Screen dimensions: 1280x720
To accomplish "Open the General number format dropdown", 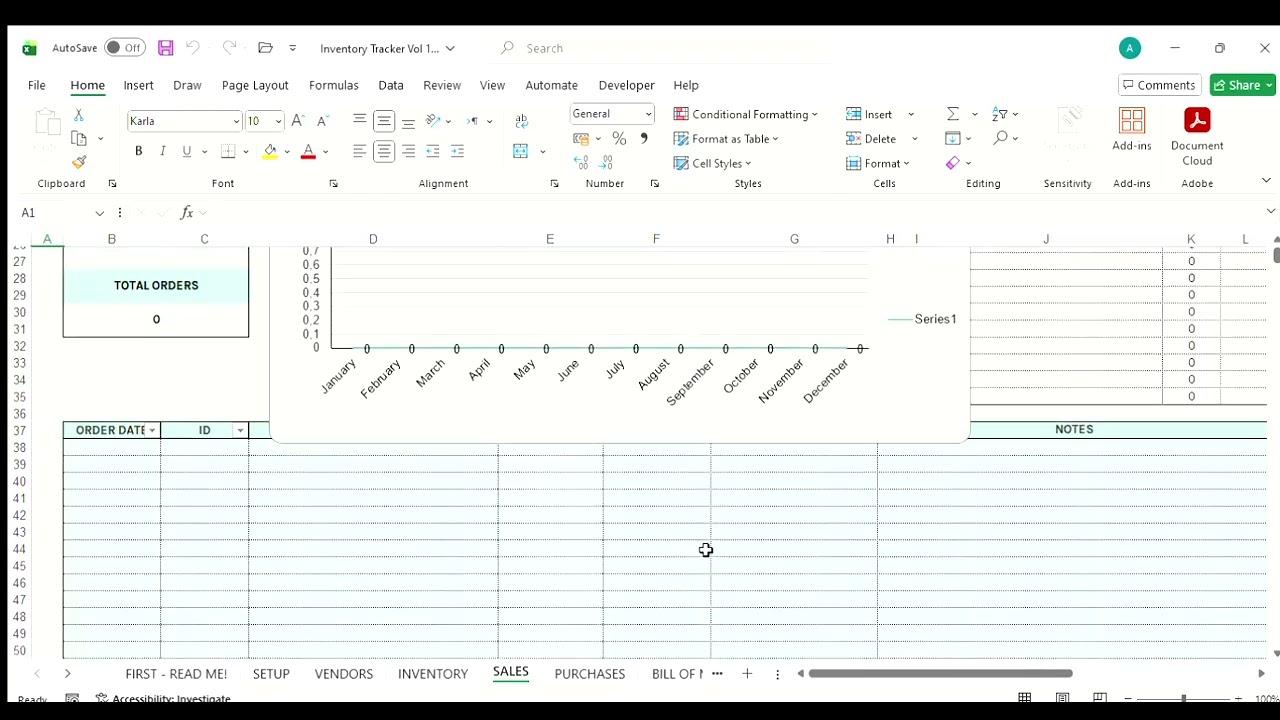I will [x=648, y=114].
